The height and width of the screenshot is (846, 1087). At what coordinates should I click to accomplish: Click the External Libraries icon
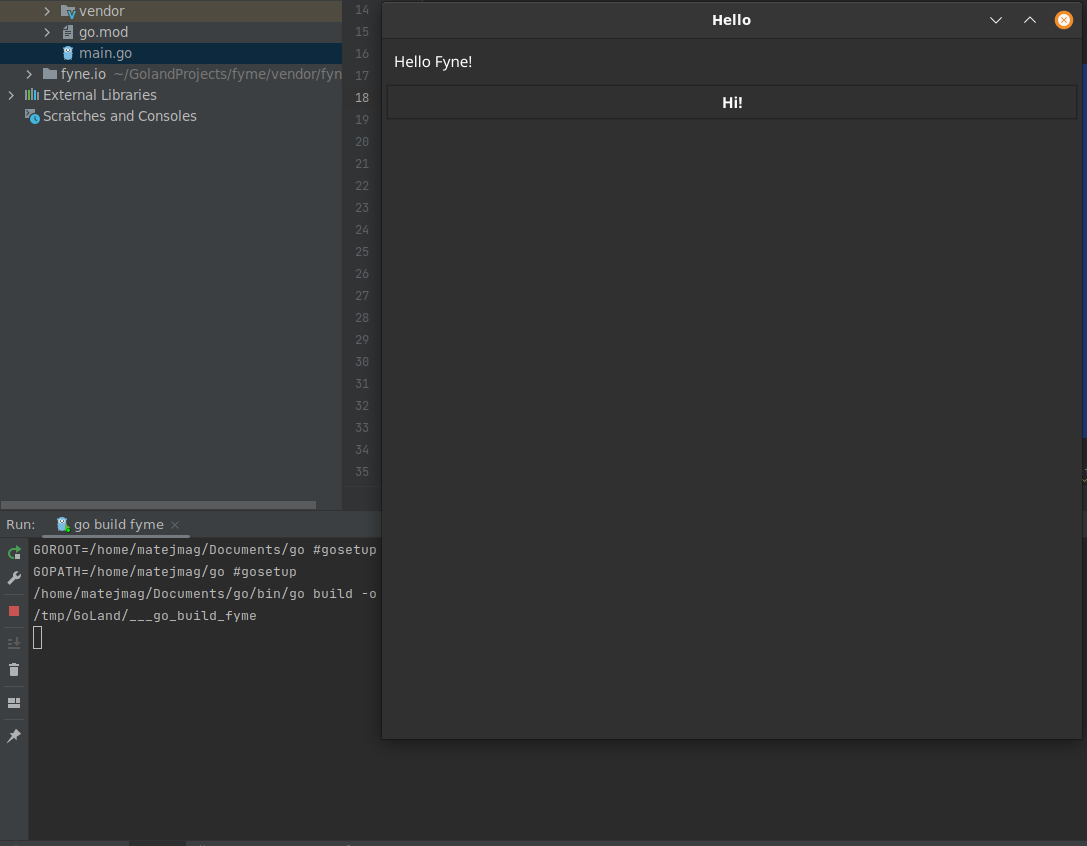(x=34, y=94)
